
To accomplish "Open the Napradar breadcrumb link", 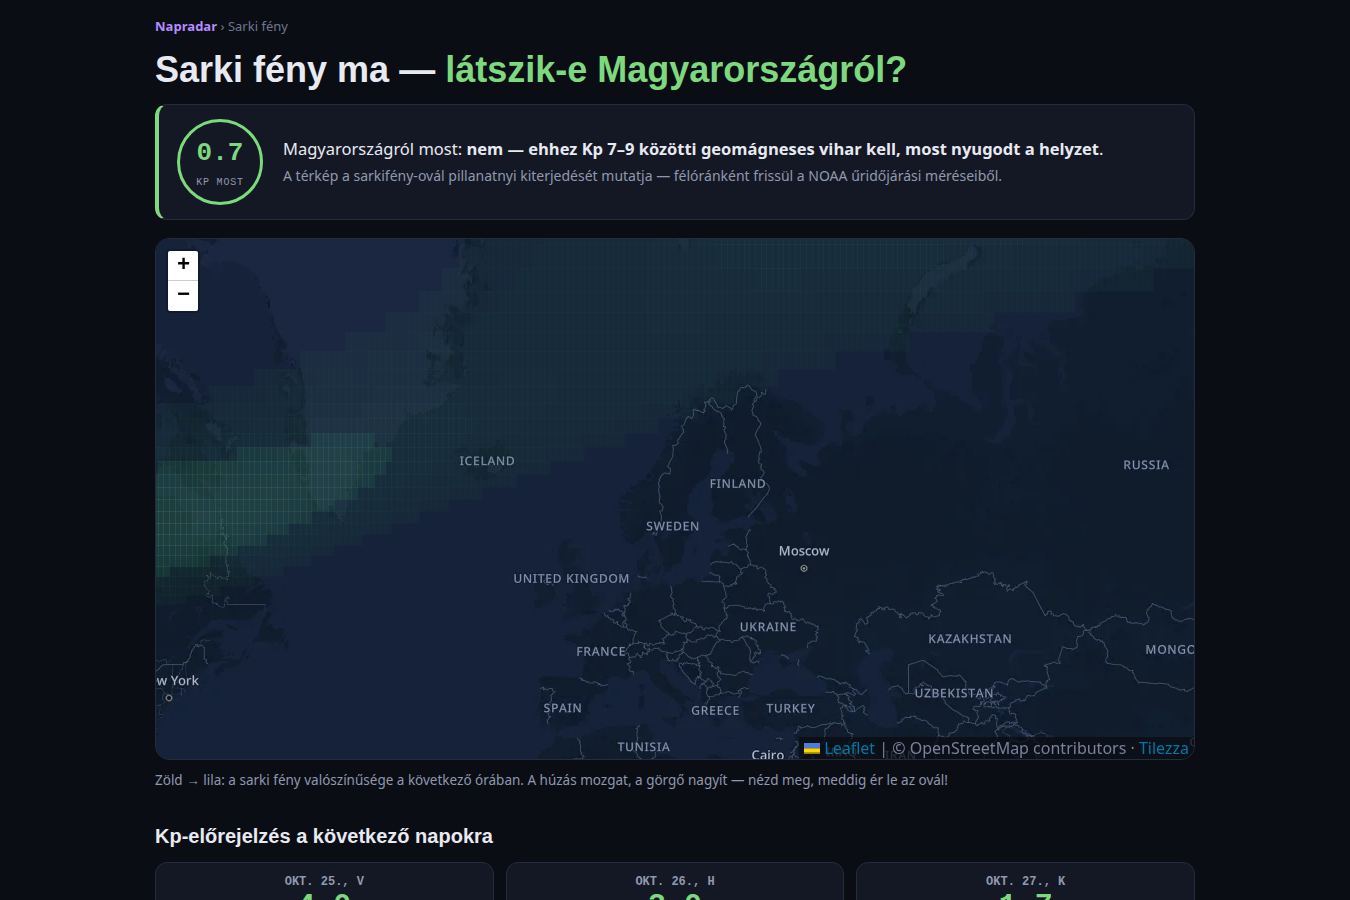I will 186,27.
